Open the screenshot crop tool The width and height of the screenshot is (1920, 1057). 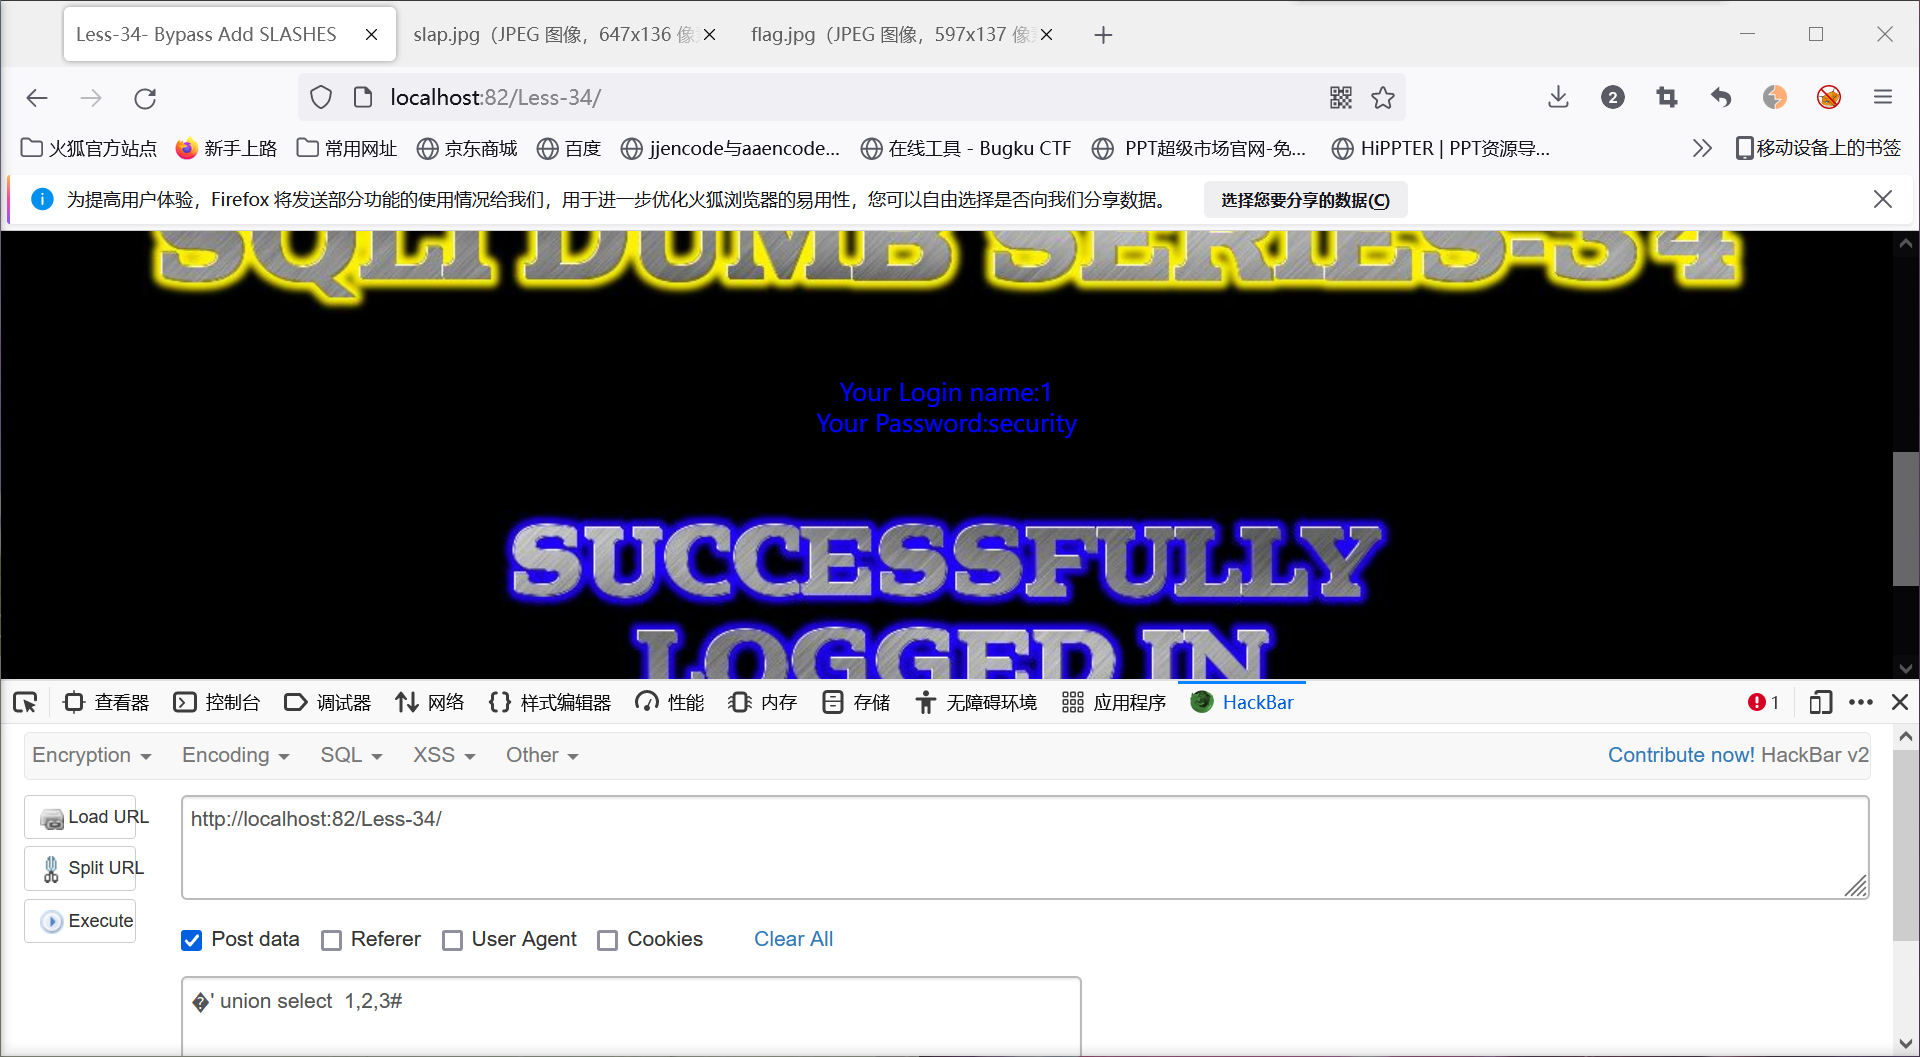[x=1666, y=97]
